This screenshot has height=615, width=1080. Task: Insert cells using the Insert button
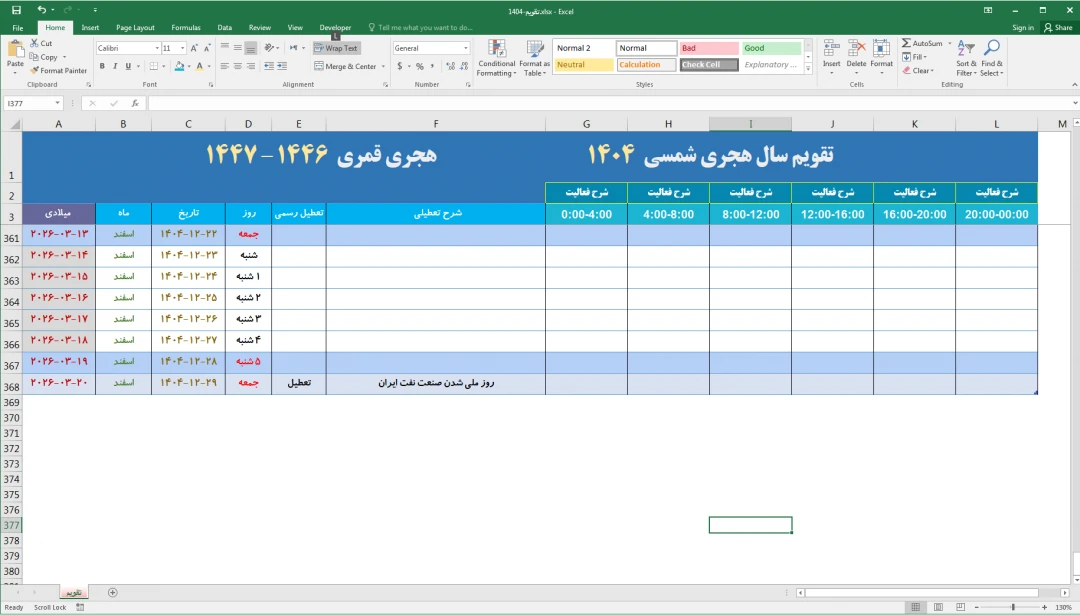pos(831,58)
